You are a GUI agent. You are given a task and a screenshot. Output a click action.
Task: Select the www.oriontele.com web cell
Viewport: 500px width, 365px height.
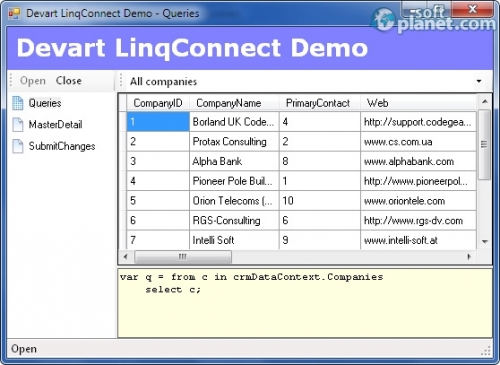[418, 201]
